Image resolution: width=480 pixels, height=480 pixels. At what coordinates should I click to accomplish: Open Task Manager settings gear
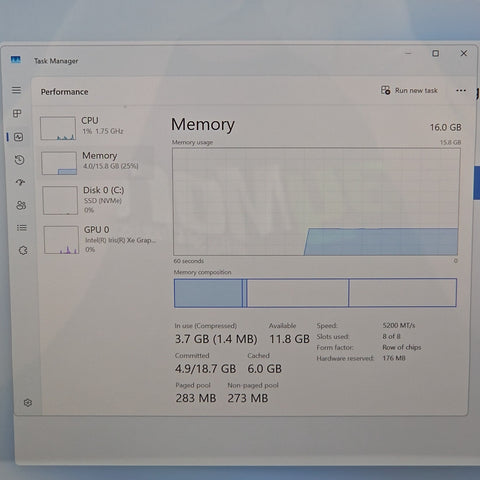(28, 403)
